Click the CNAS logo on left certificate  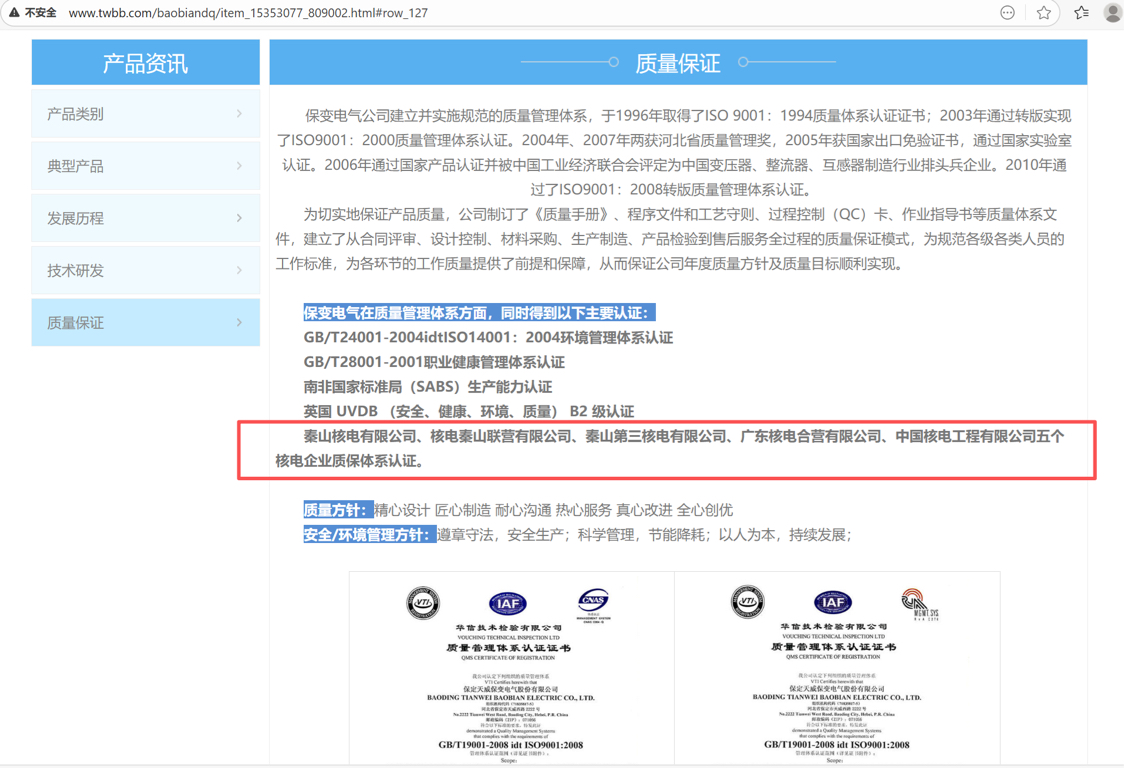[594, 605]
